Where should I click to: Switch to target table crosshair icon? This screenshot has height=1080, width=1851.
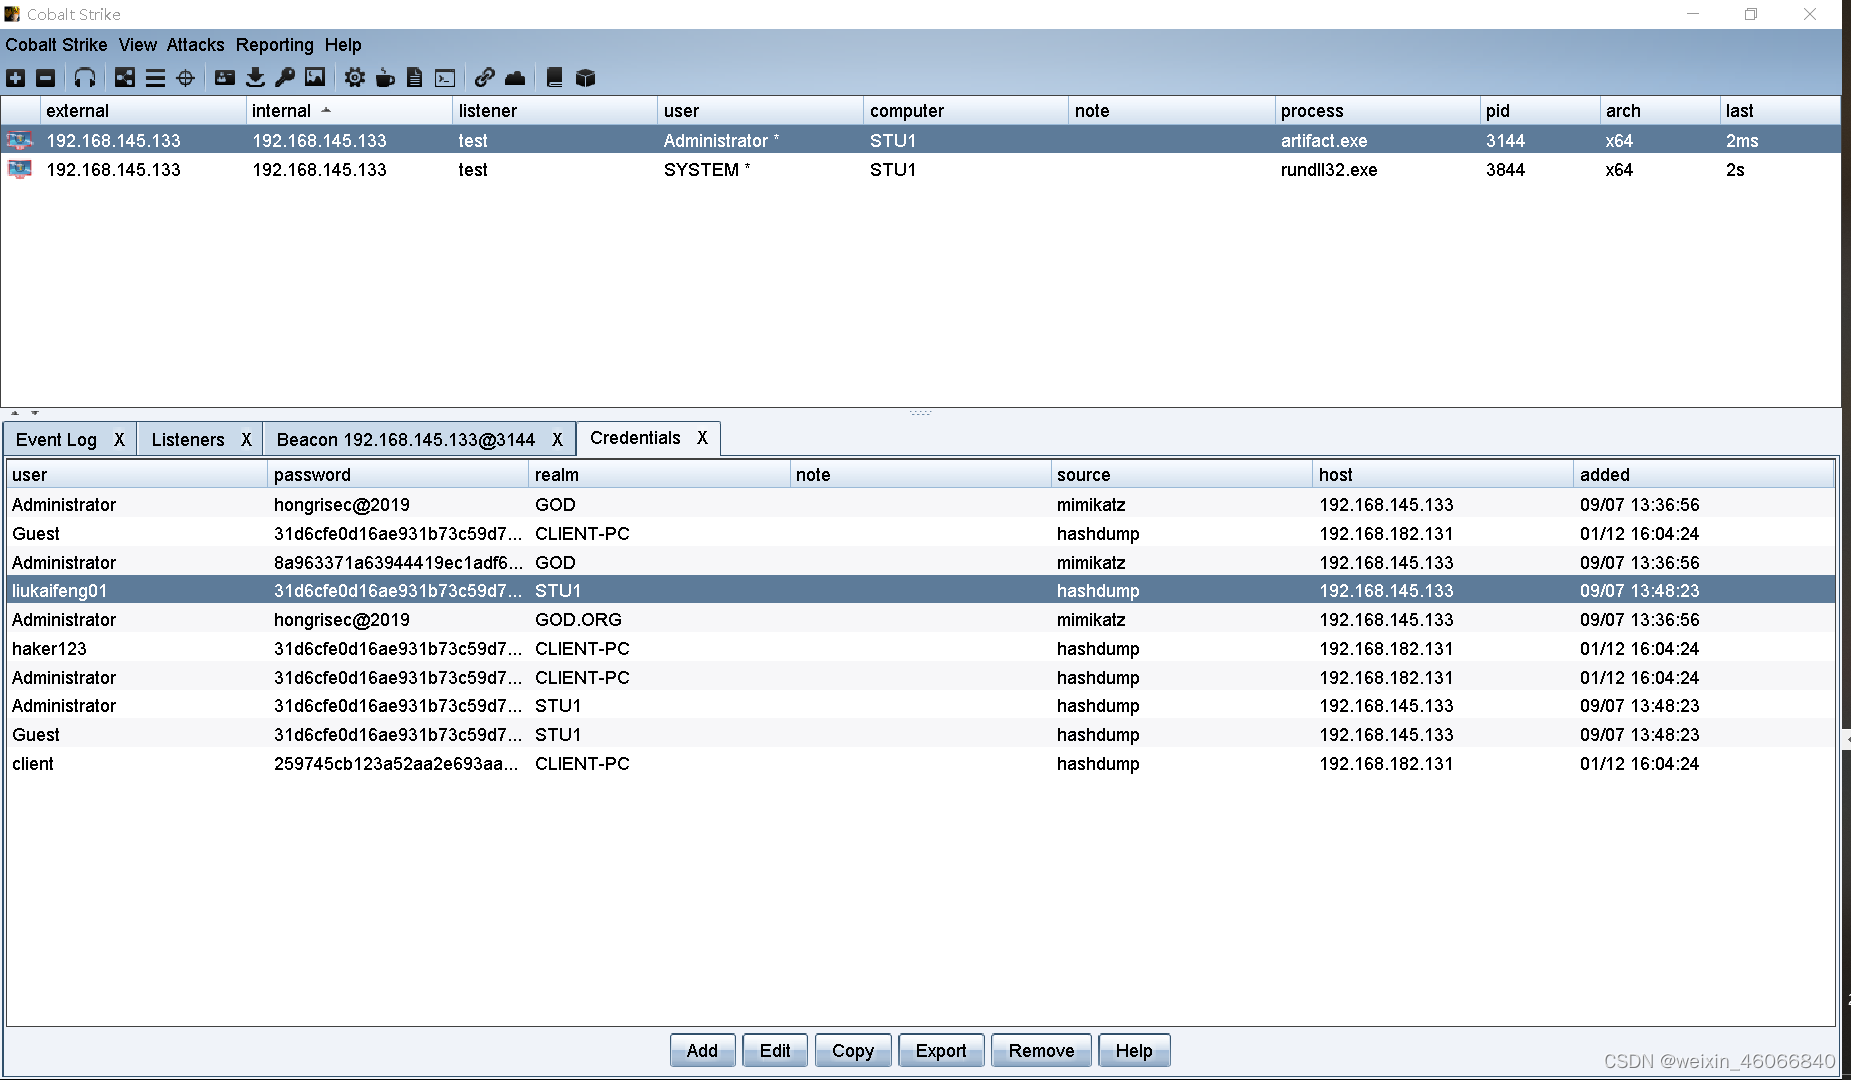tap(185, 78)
